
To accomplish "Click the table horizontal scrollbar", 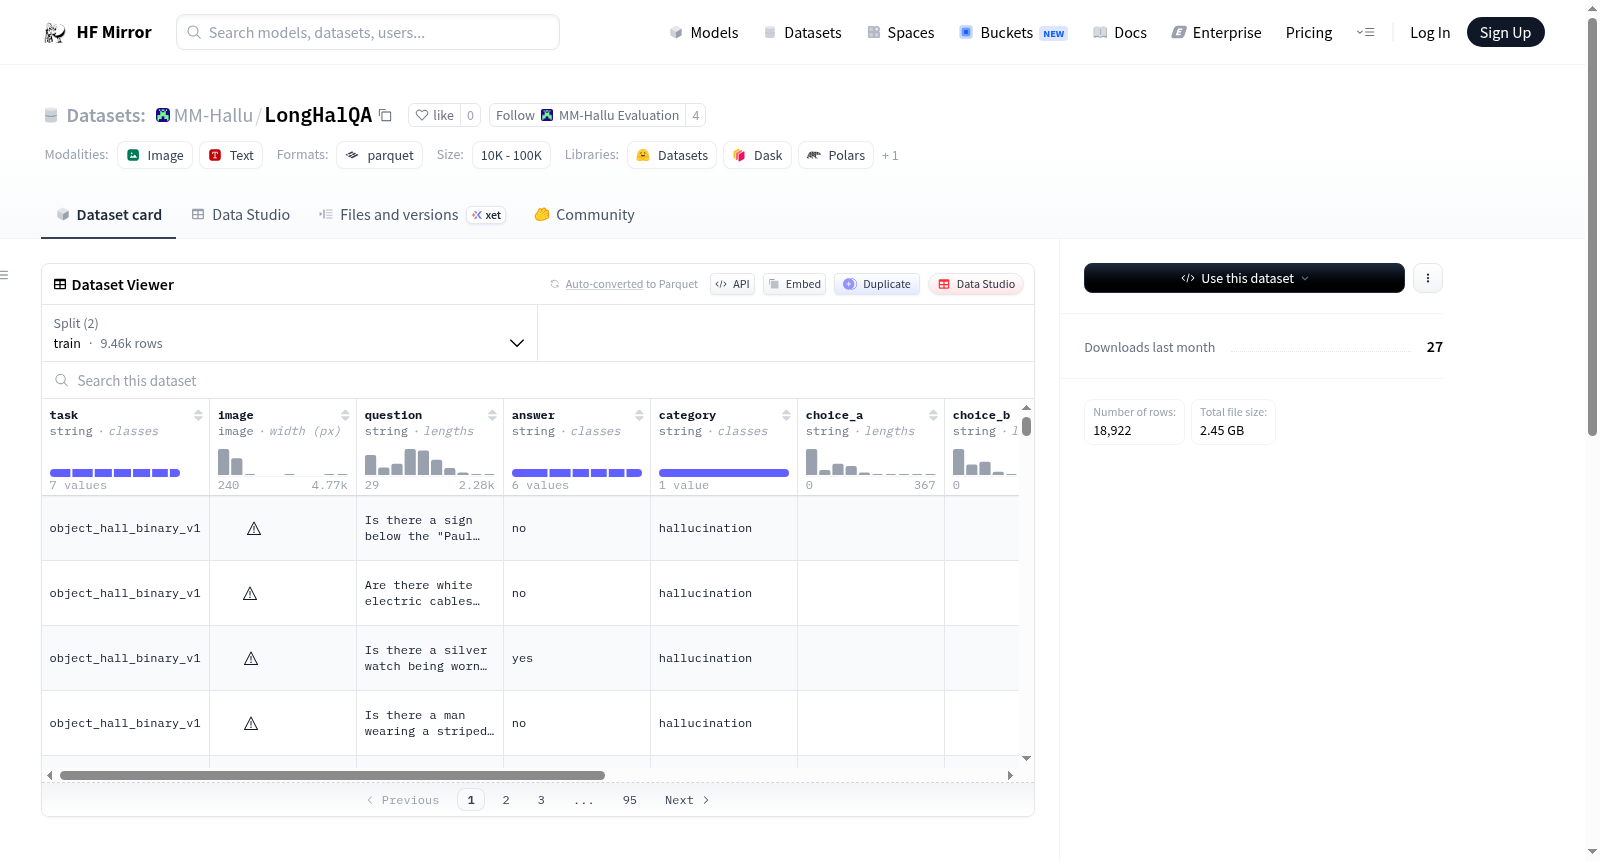I will coord(332,775).
